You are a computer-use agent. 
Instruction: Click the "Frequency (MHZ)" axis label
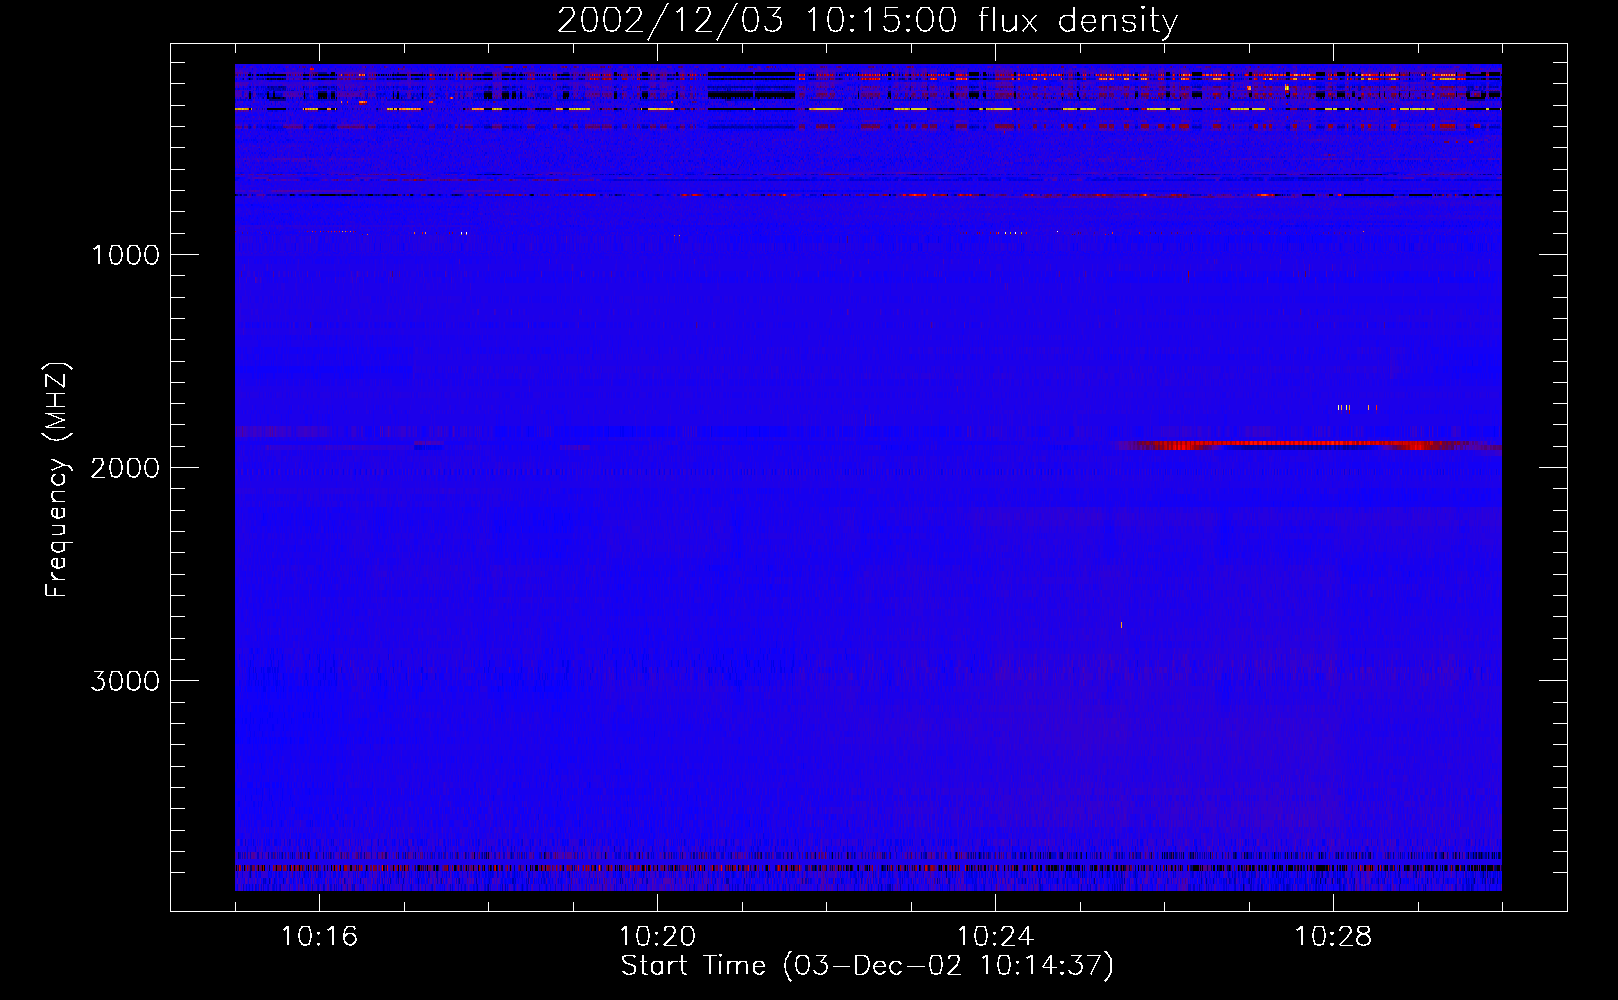[x=57, y=480]
